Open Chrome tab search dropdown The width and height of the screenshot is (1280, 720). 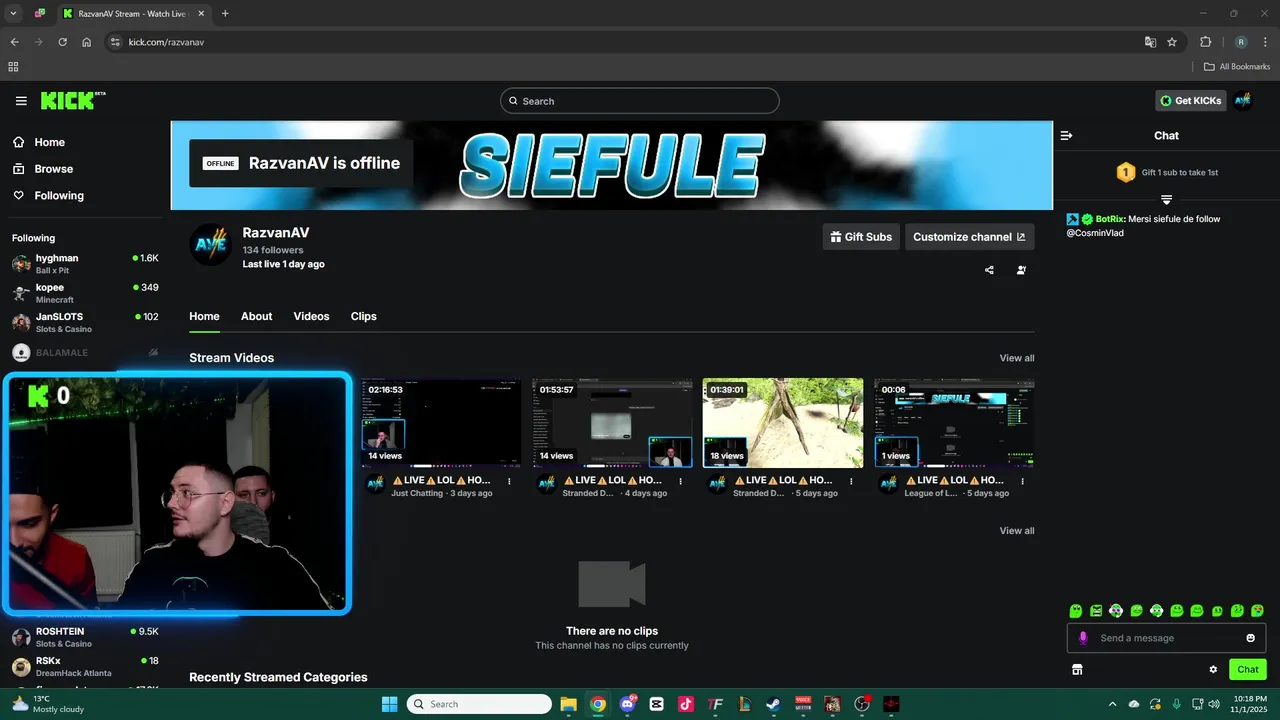(x=13, y=14)
